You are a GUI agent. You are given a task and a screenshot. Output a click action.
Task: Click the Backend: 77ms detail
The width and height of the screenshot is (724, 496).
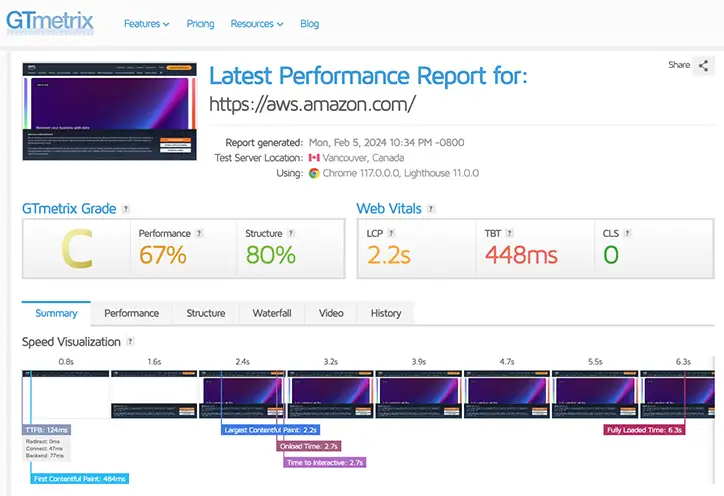click(x=45, y=455)
